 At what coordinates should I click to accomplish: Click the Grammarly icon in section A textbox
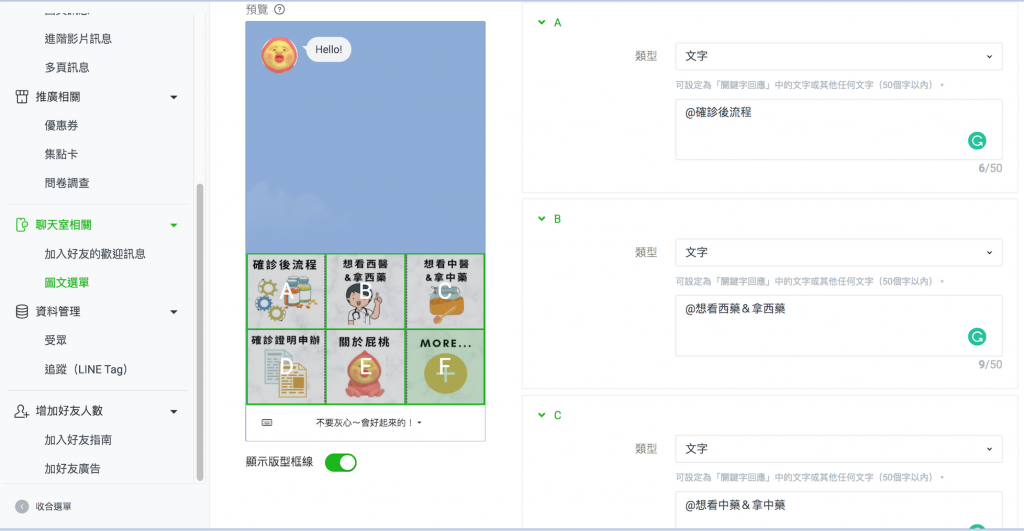coord(976,140)
